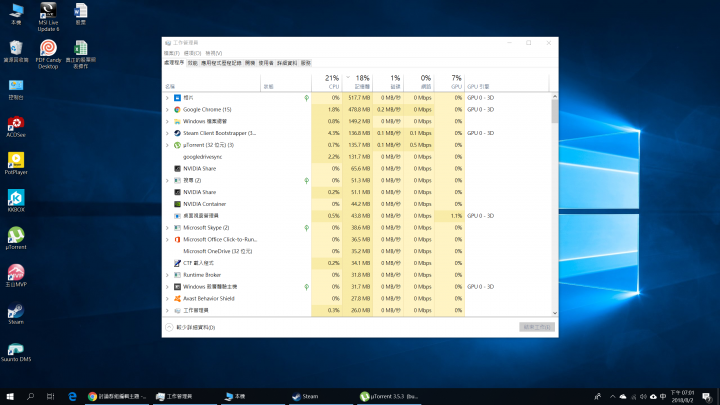Open the Suunto DM5 desktop shortcut
The height and width of the screenshot is (405, 720).
[16, 351]
